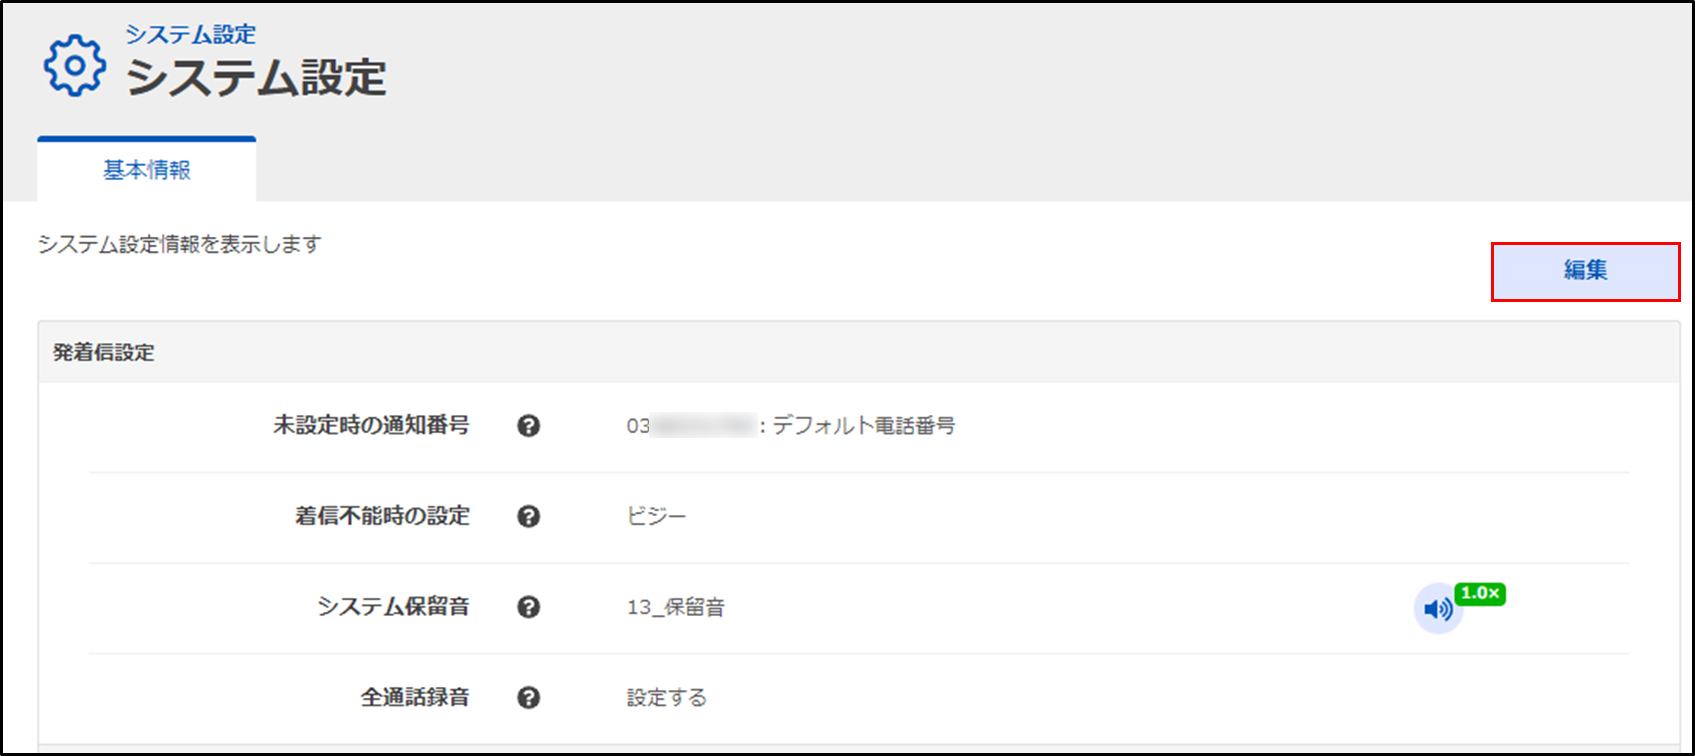Image resolution: width=1695 pixels, height=756 pixels.
Task: Click the 未設定時の通知番号 label
Action: (x=371, y=425)
